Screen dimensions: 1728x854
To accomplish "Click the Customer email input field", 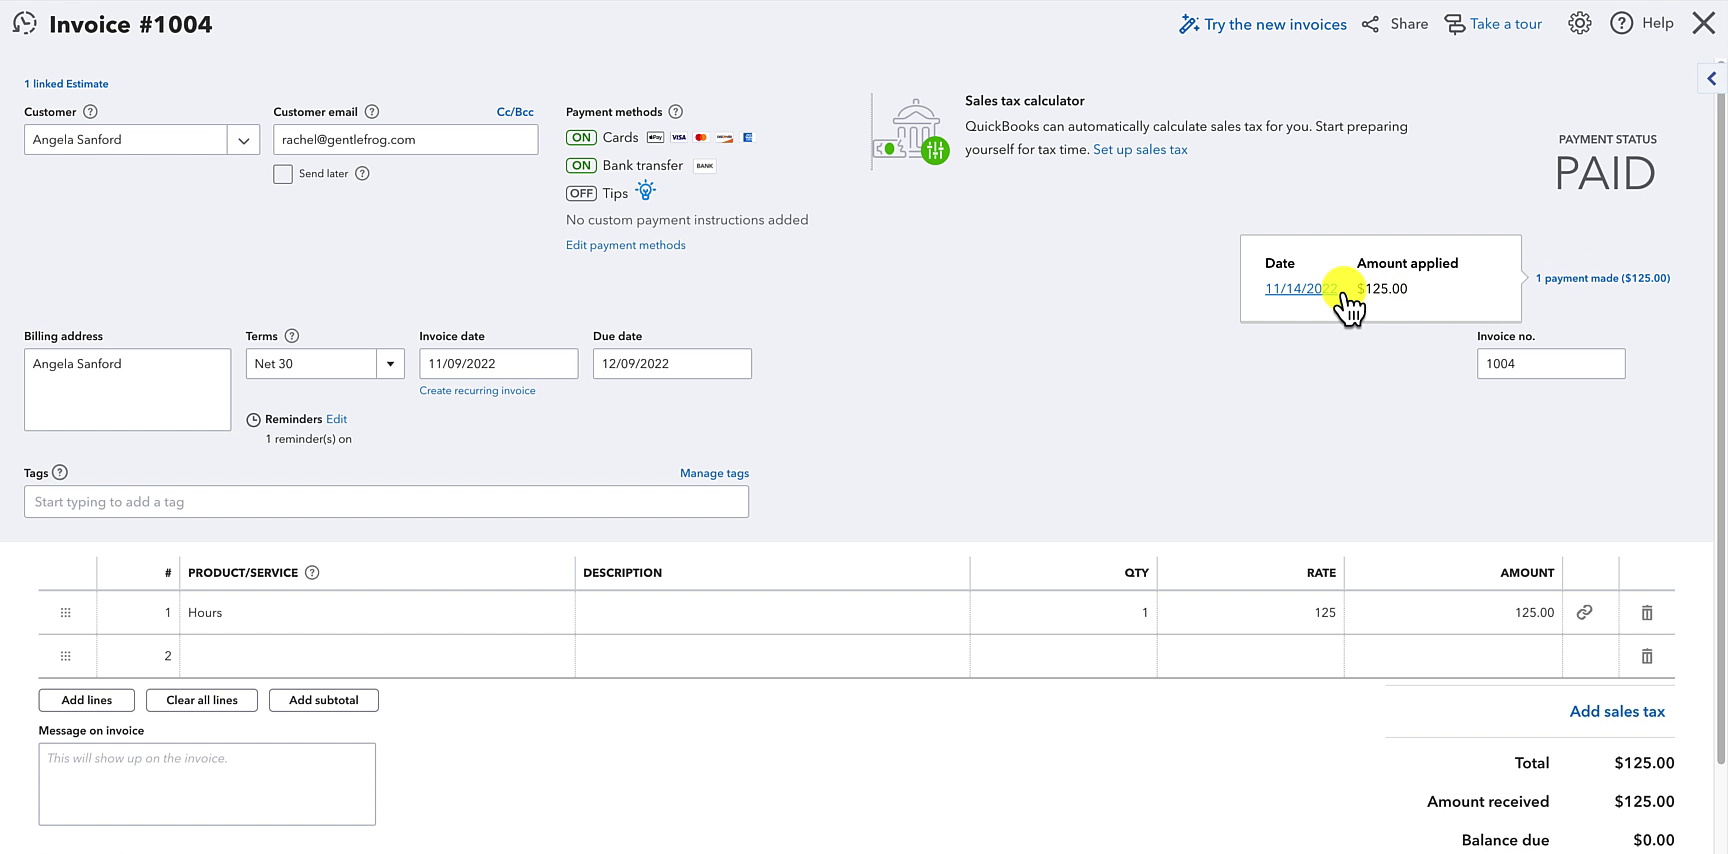I will coord(406,140).
